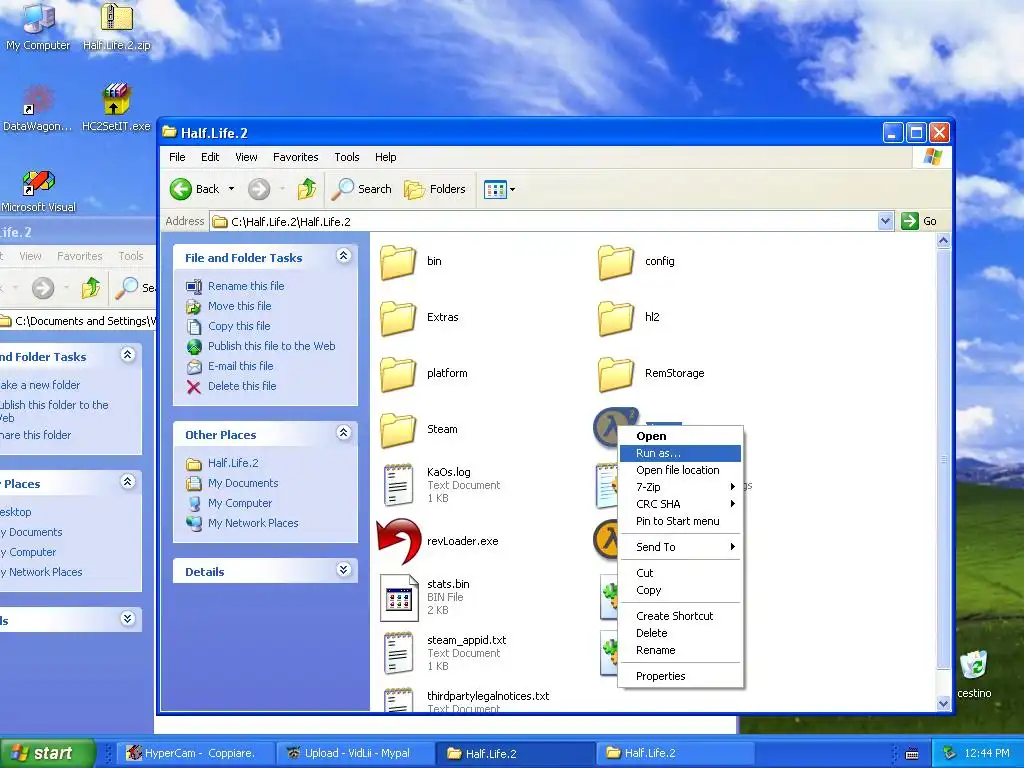This screenshot has width=1024, height=768.
Task: Open the File menu
Action: [177, 157]
